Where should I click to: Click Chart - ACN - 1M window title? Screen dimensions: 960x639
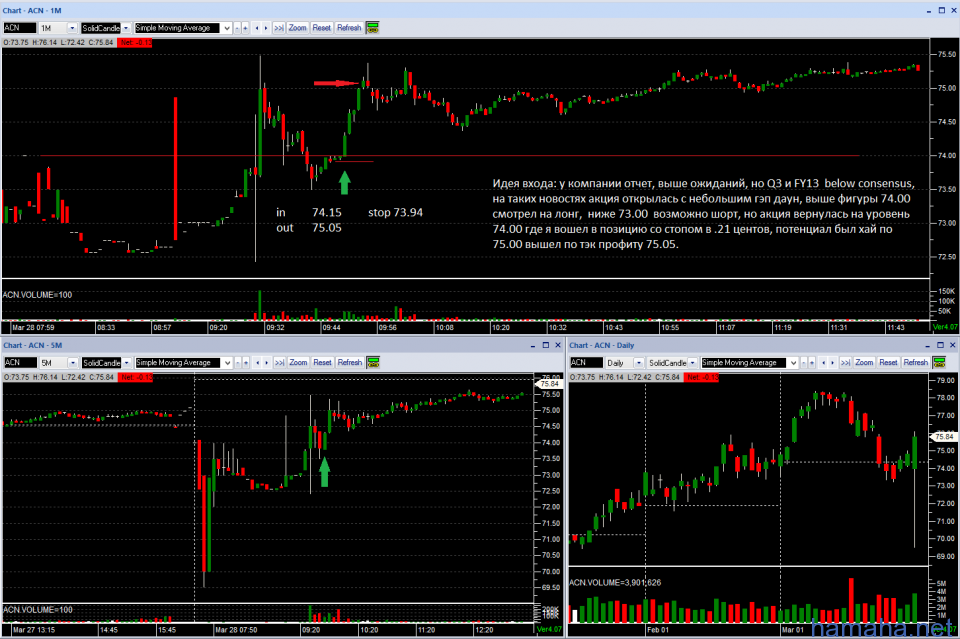tap(32, 10)
